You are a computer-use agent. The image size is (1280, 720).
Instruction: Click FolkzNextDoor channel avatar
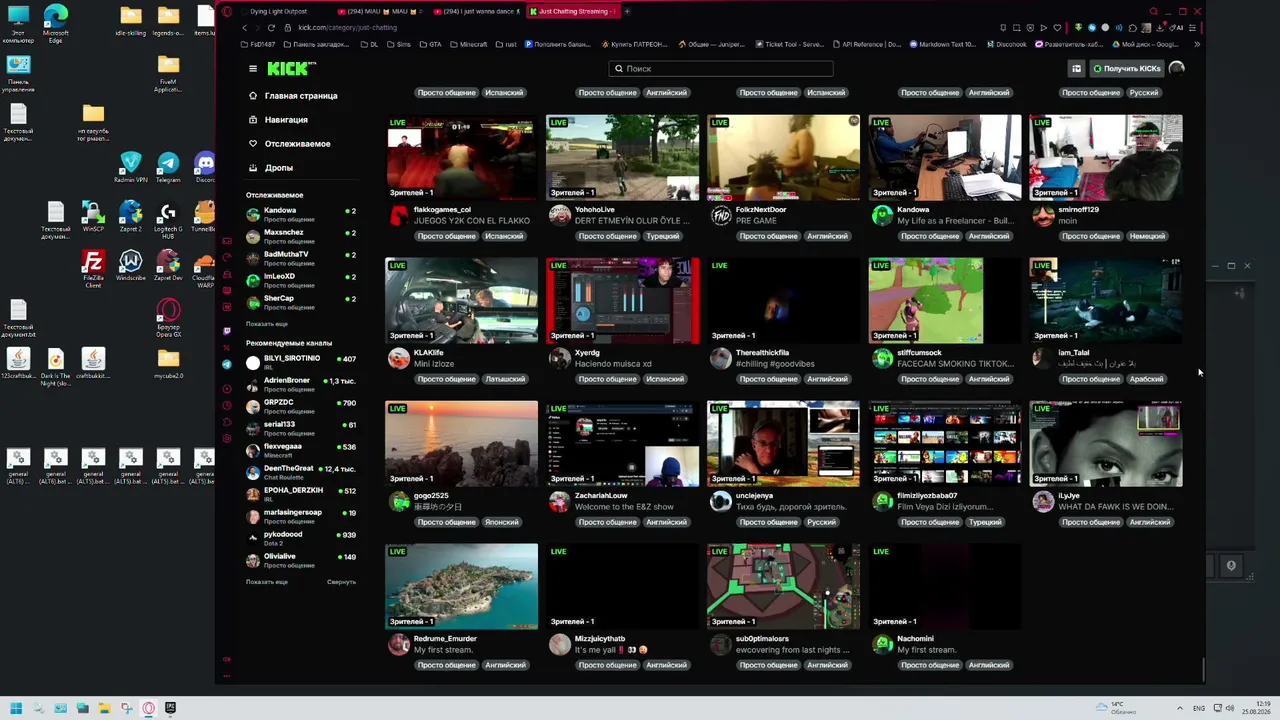[720, 216]
